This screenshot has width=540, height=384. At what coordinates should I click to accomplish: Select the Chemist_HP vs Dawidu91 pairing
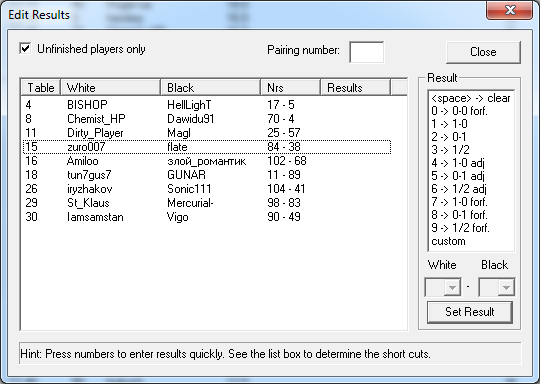click(x=207, y=119)
